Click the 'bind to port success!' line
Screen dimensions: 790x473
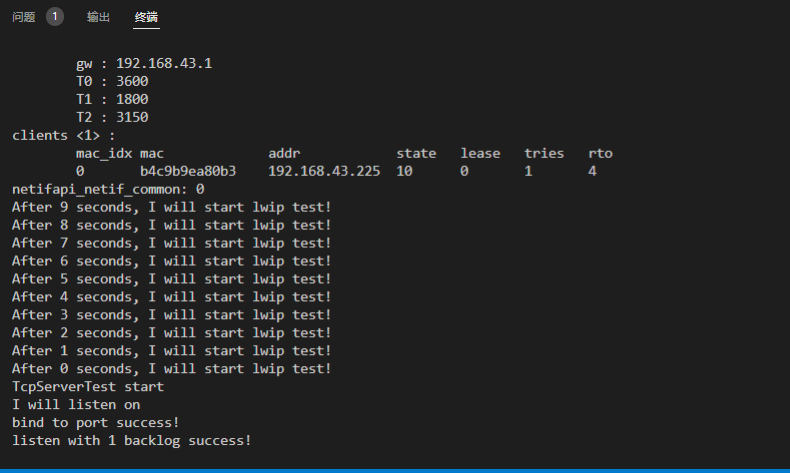pos(96,423)
